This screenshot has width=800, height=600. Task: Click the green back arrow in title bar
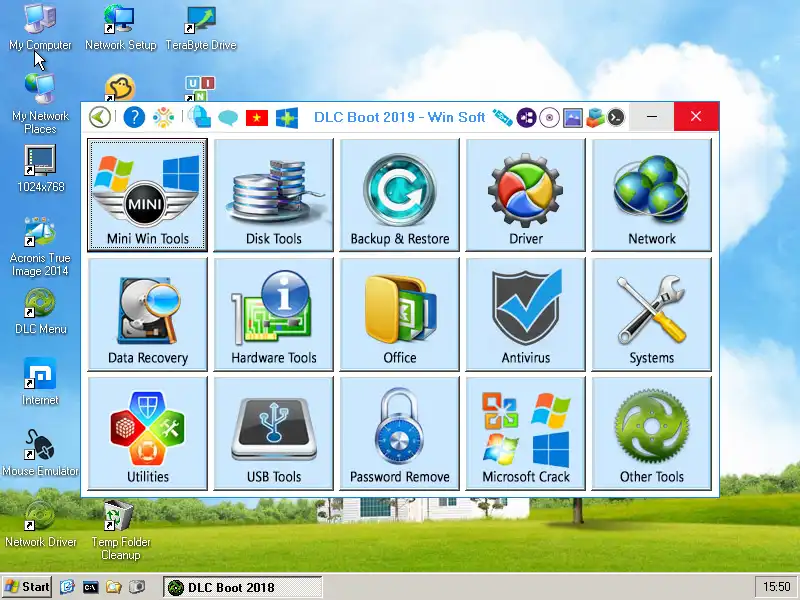tap(100, 117)
